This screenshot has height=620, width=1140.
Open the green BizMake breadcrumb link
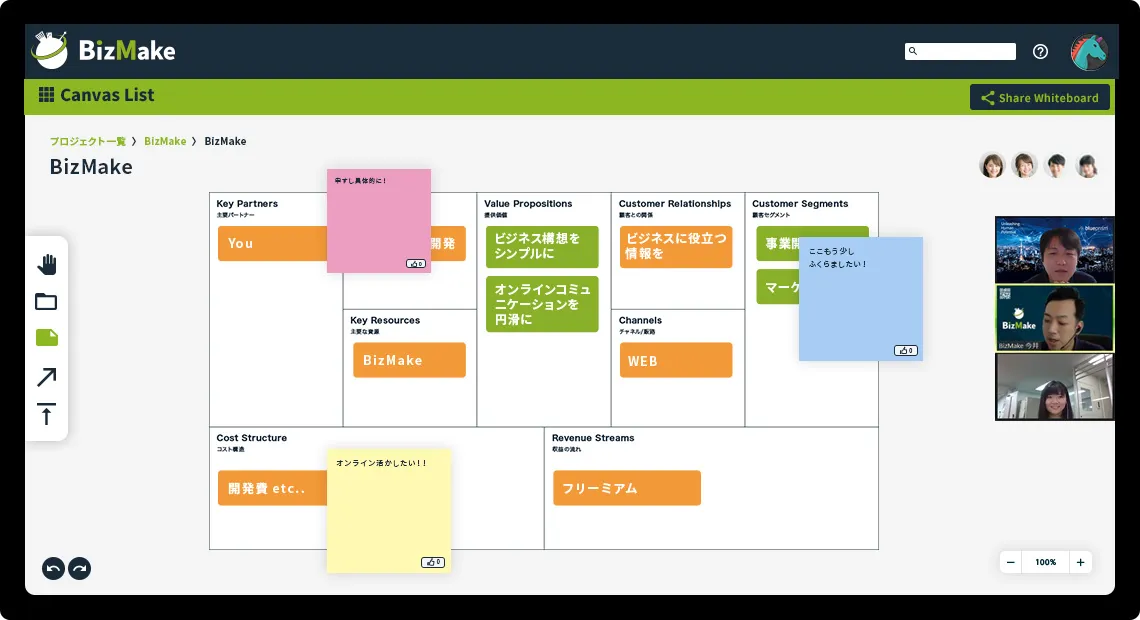coord(165,141)
